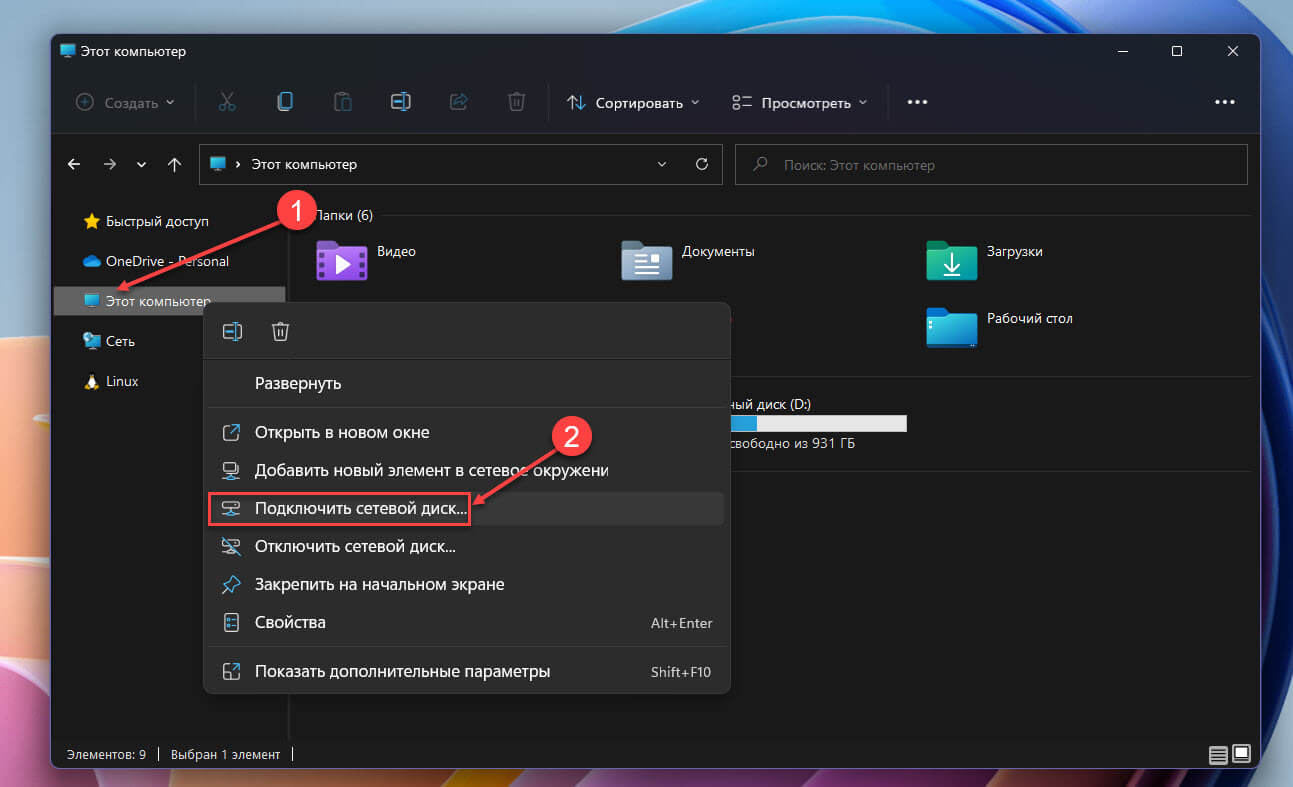Click the rename icon in context menu
Image resolution: width=1293 pixels, height=787 pixels.
(x=232, y=331)
